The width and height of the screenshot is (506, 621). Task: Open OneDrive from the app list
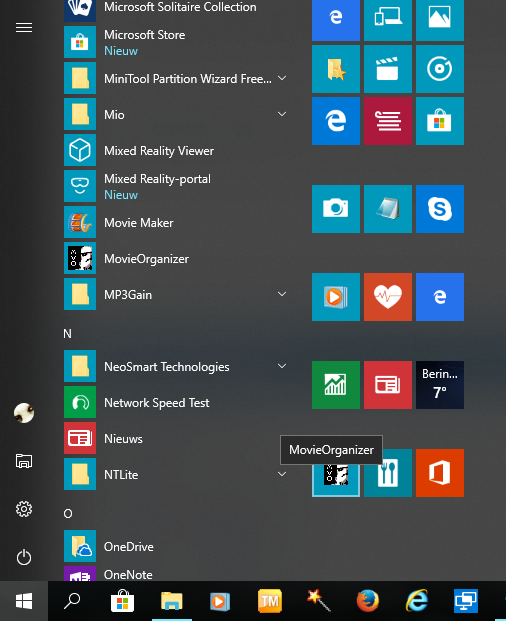click(x=175, y=546)
